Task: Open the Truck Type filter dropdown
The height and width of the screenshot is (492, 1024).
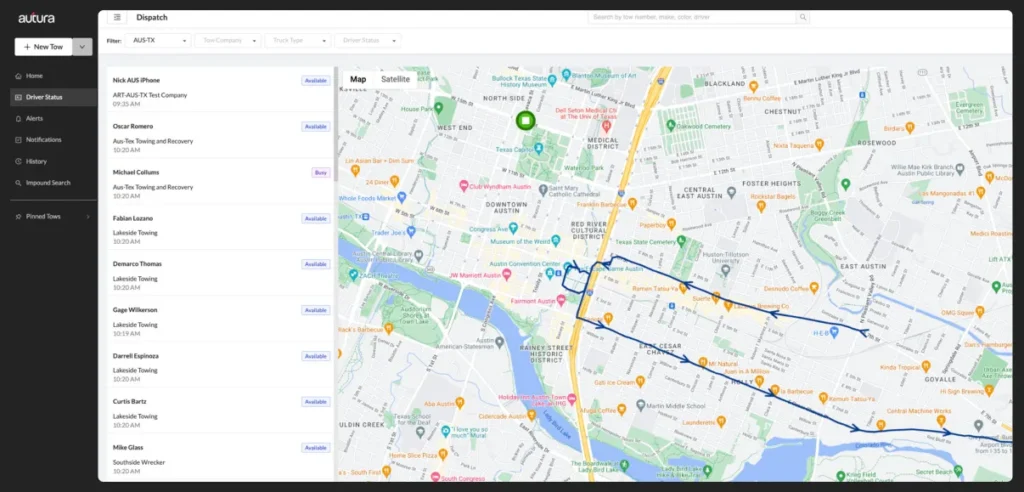Action: 298,41
